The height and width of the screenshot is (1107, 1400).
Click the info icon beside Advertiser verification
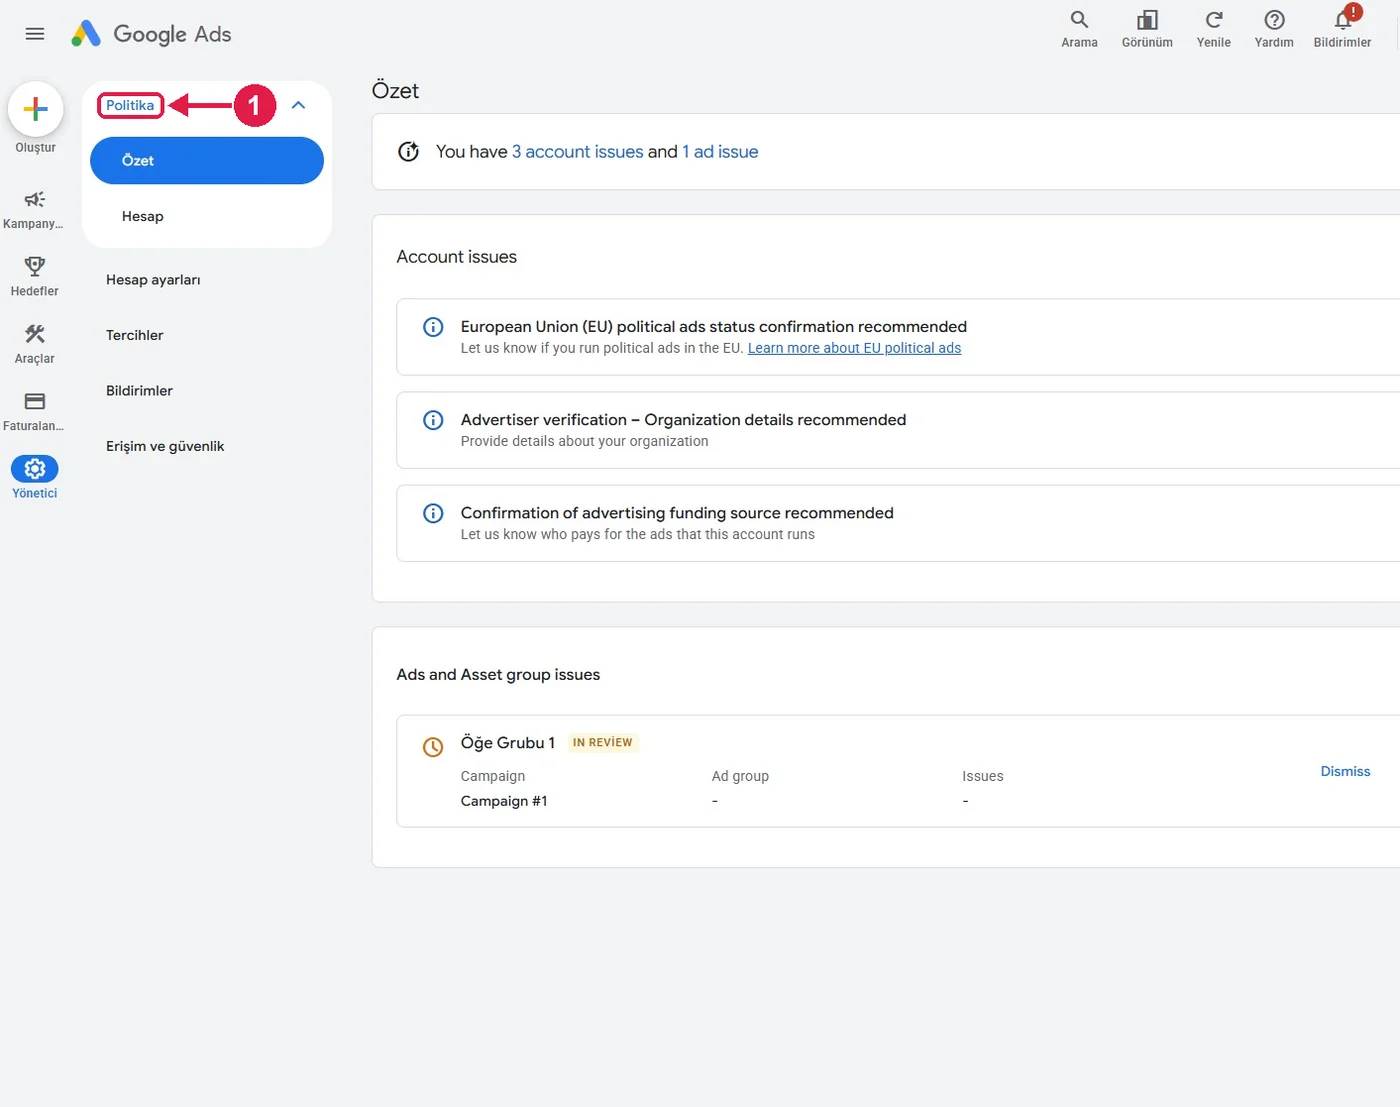[433, 420]
